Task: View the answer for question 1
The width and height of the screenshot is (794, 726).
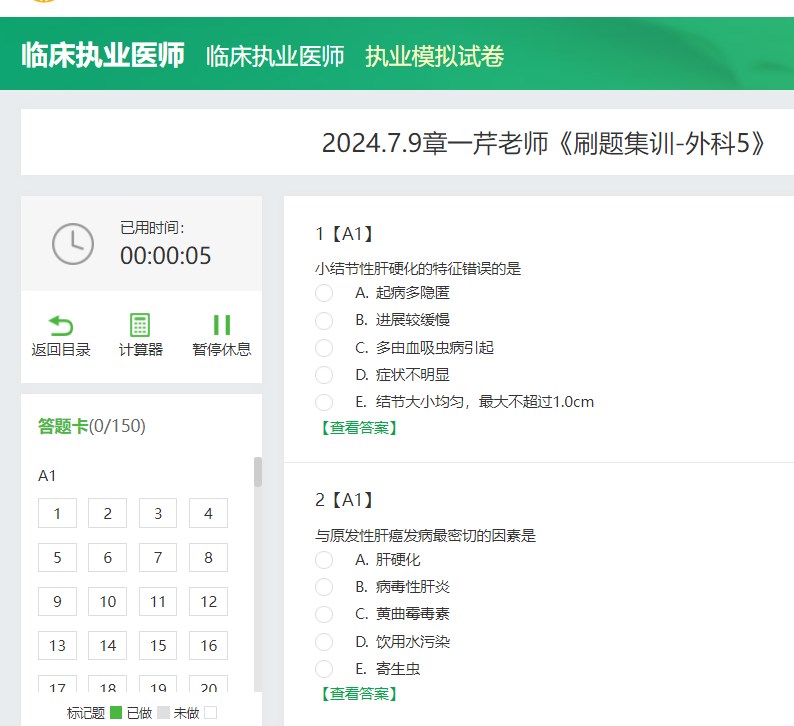Action: click(x=359, y=428)
